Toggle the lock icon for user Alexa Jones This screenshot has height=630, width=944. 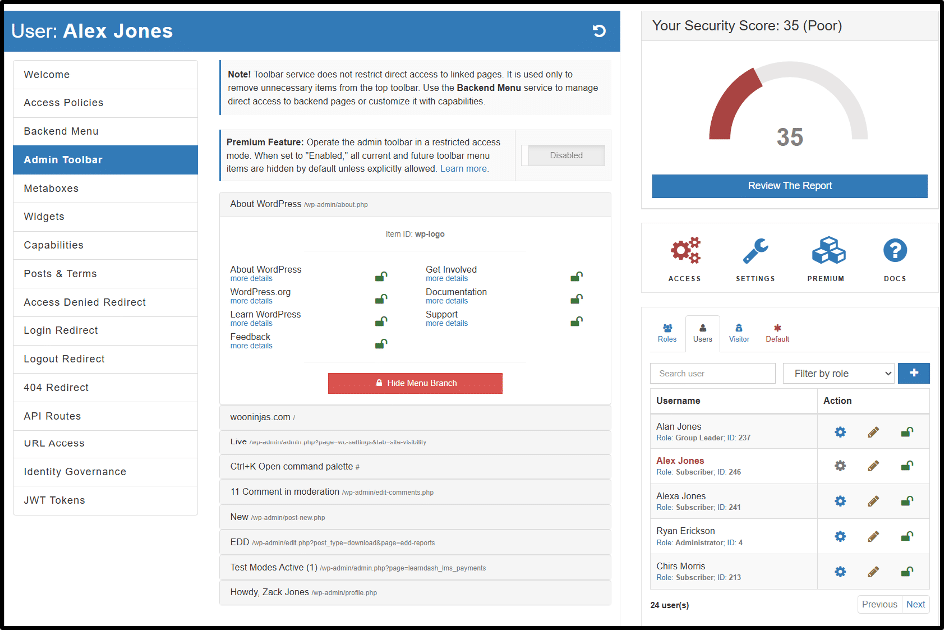pyautogui.click(x=907, y=501)
